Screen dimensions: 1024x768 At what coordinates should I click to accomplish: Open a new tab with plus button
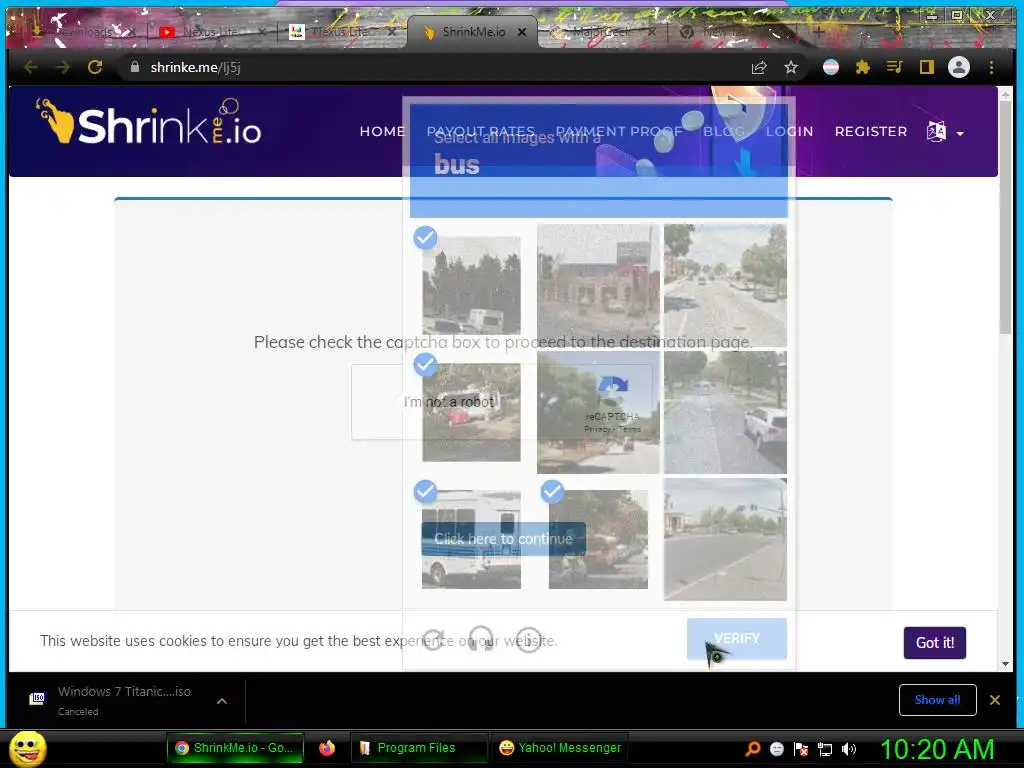pyautogui.click(x=818, y=31)
